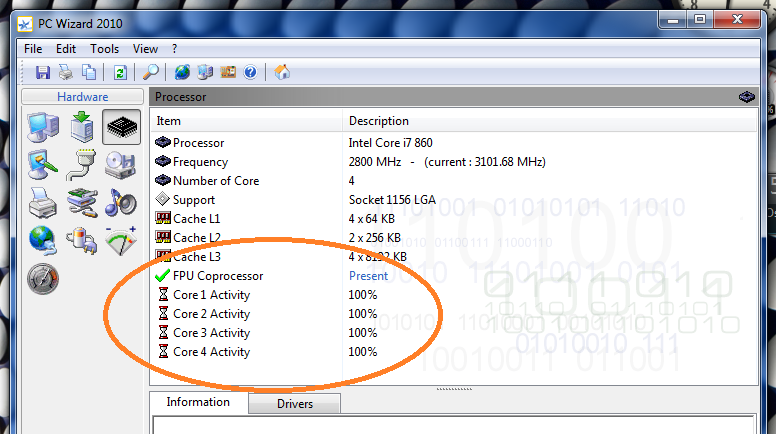Maximize the PC Wizard 2010 window

(x=700, y=20)
